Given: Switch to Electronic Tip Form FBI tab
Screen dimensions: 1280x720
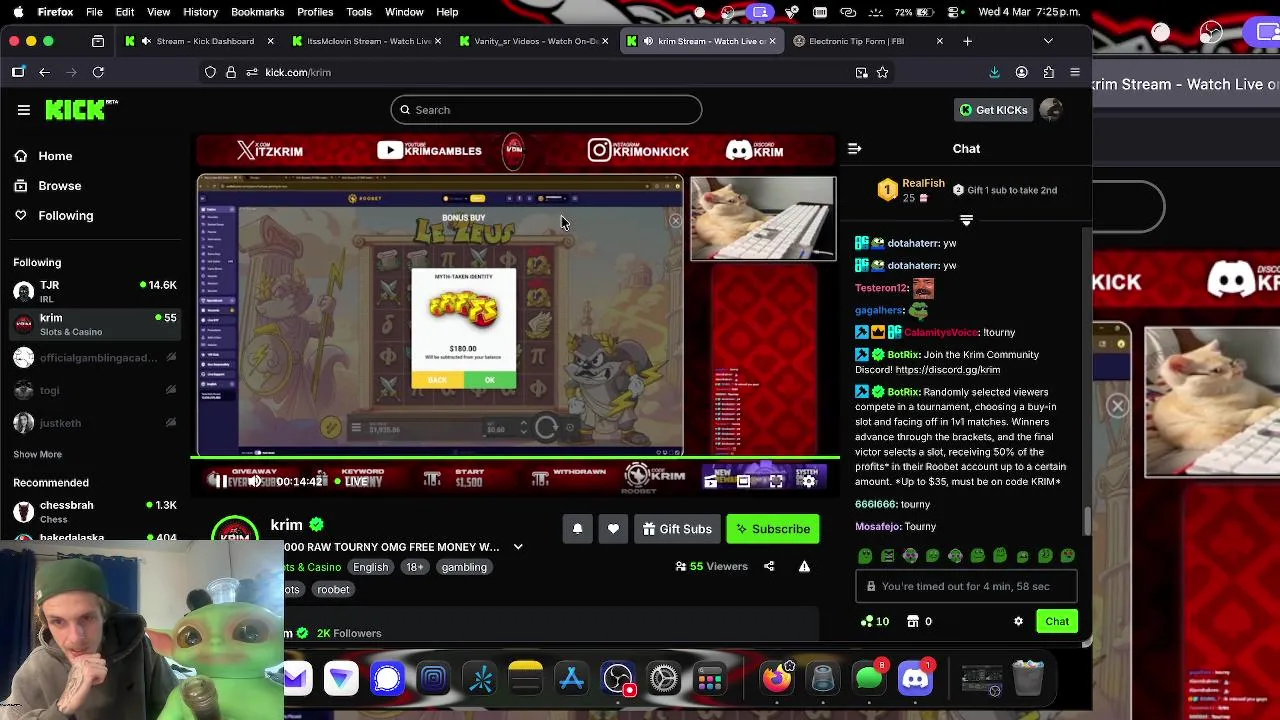Looking at the screenshot, I should [x=868, y=41].
